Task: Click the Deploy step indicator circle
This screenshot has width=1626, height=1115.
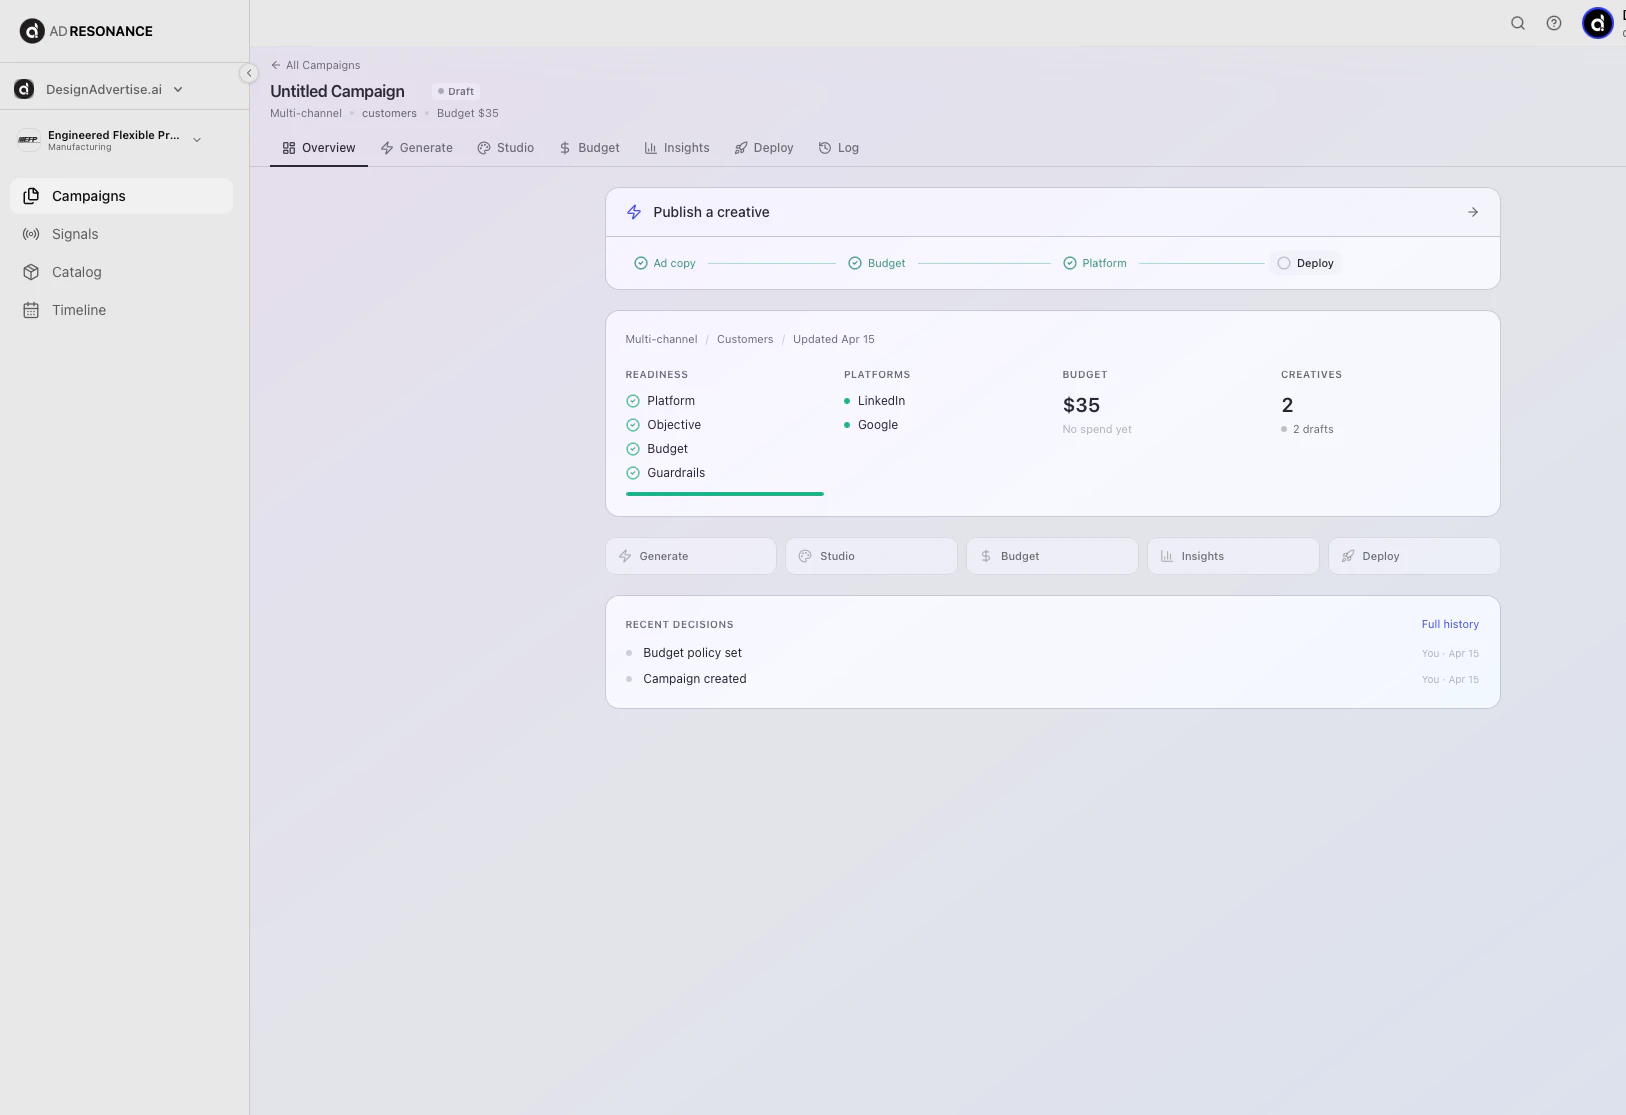Action: [x=1283, y=262]
